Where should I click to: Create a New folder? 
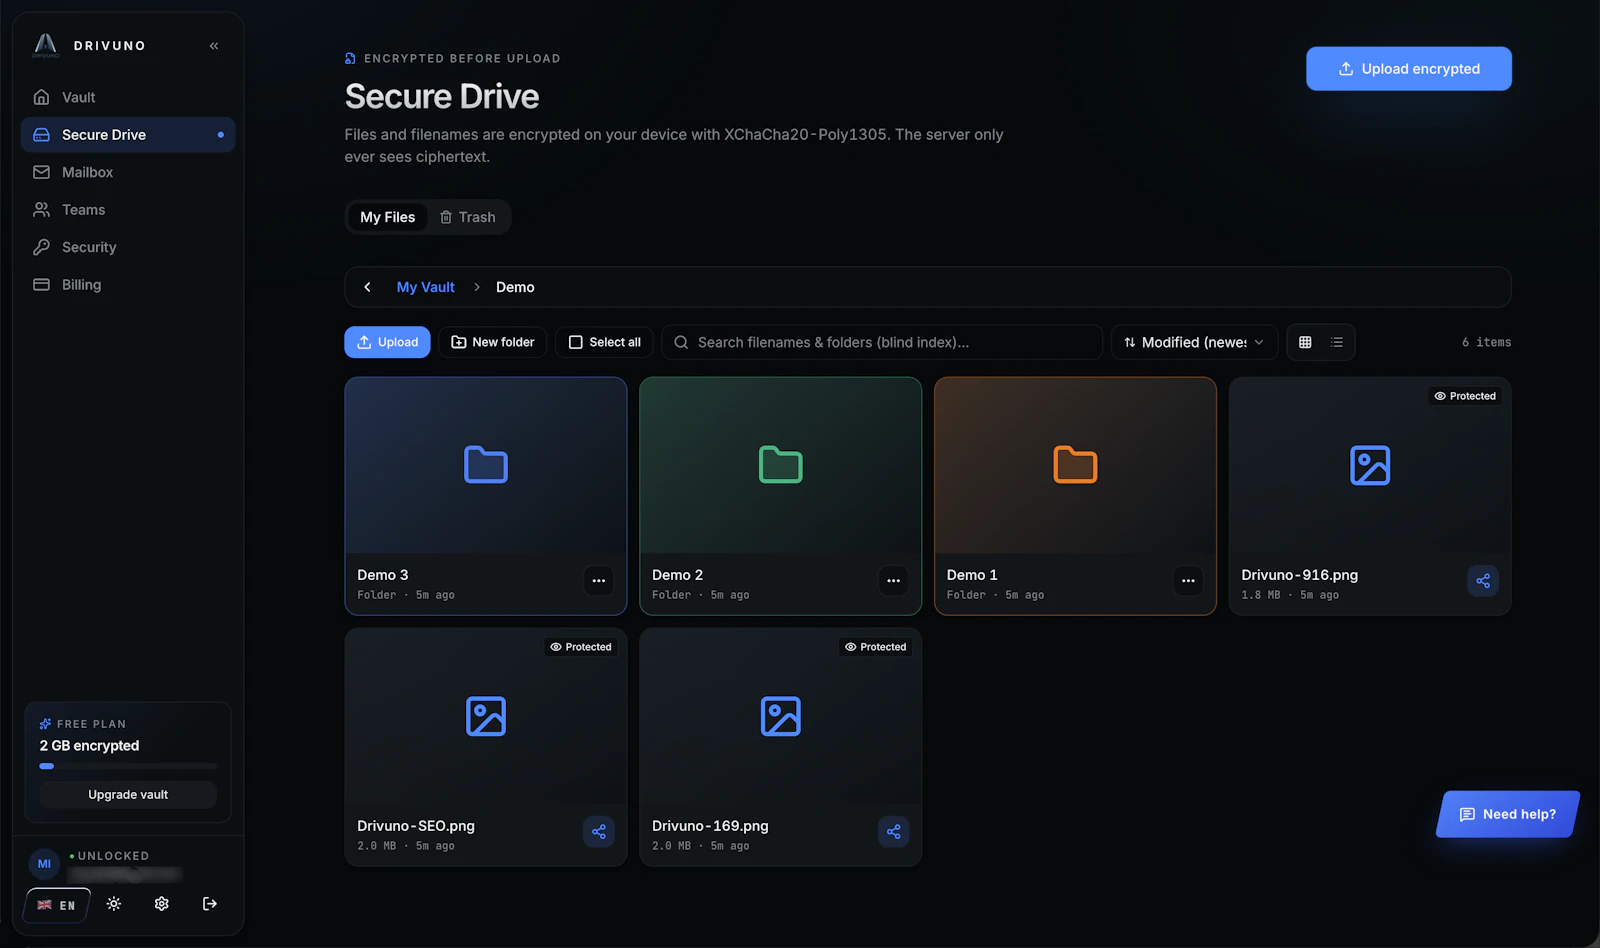point(493,342)
